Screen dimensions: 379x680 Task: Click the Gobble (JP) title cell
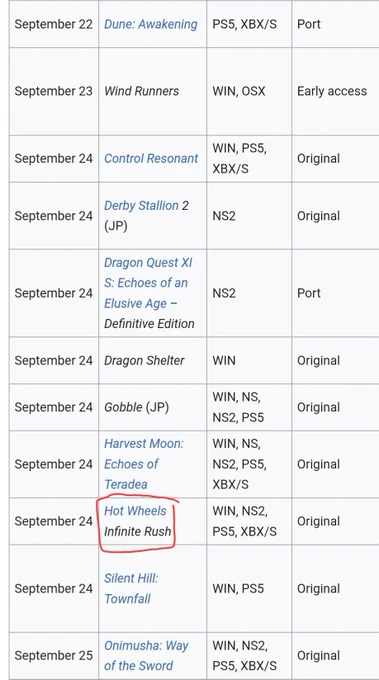click(x=153, y=407)
